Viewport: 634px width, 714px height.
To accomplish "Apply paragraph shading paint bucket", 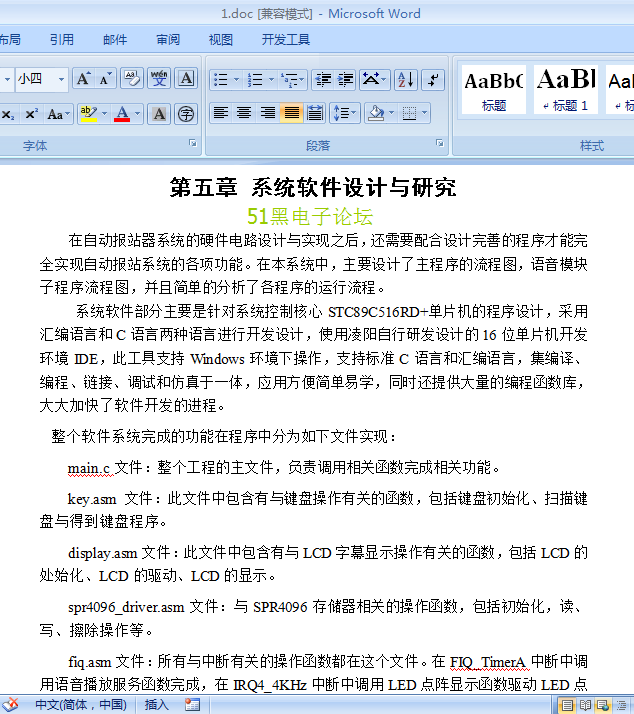I will 376,113.
